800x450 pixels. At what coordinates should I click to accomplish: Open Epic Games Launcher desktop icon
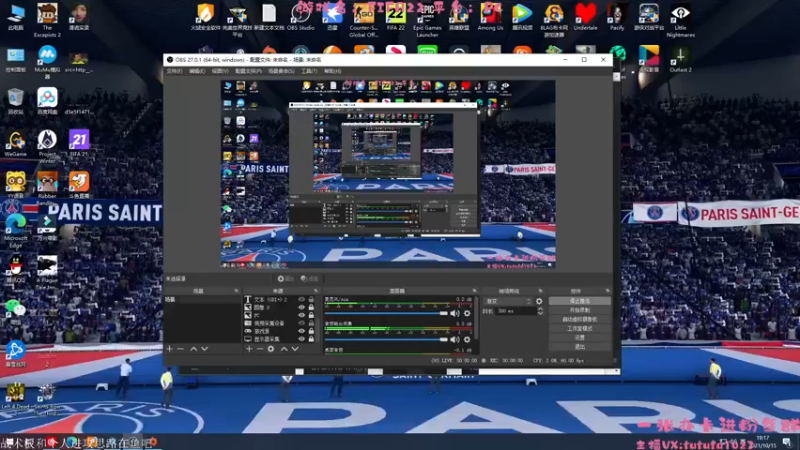427,19
